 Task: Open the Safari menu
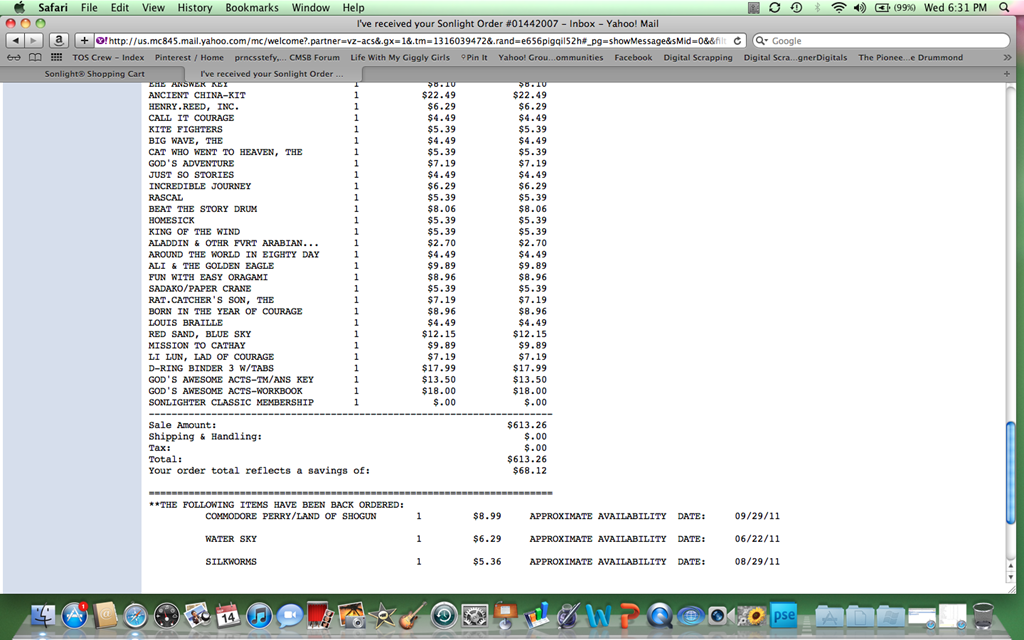[x=52, y=8]
